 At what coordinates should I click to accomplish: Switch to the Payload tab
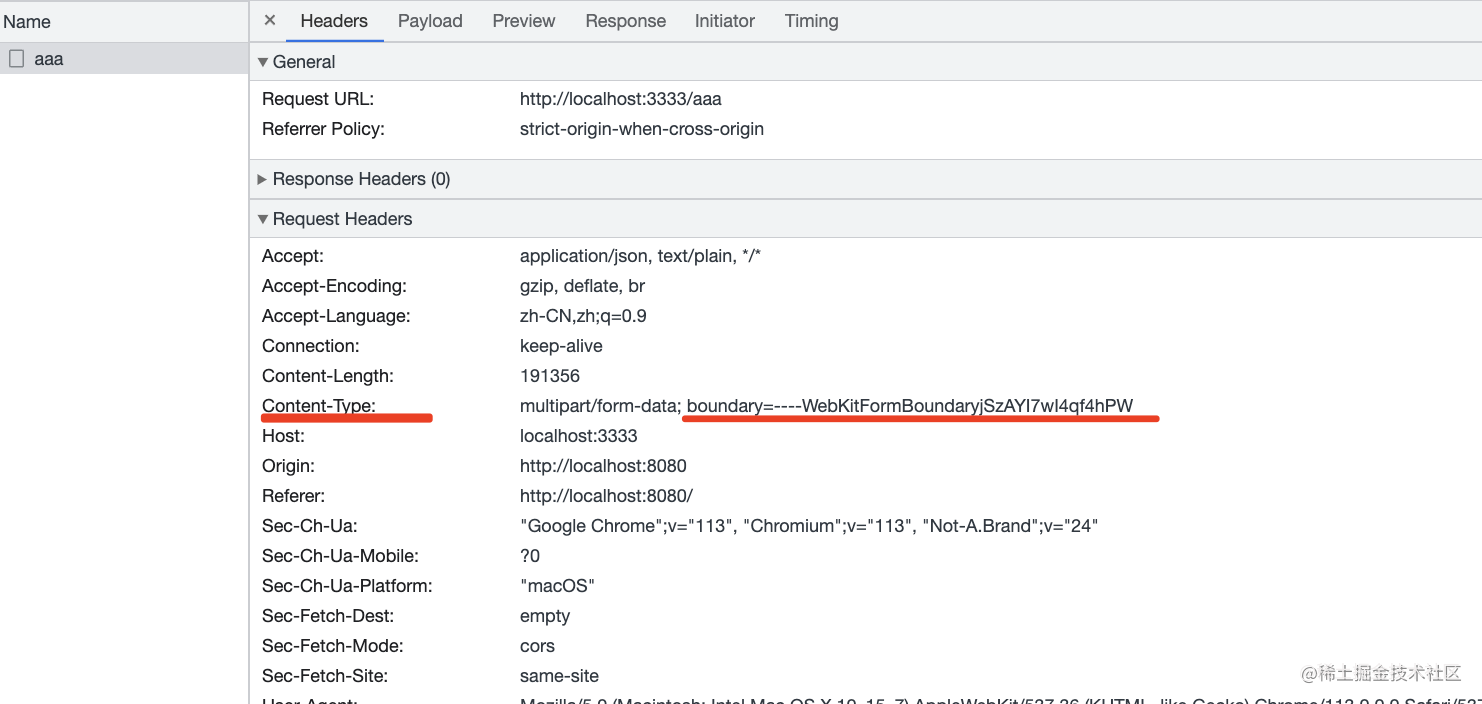pos(430,21)
